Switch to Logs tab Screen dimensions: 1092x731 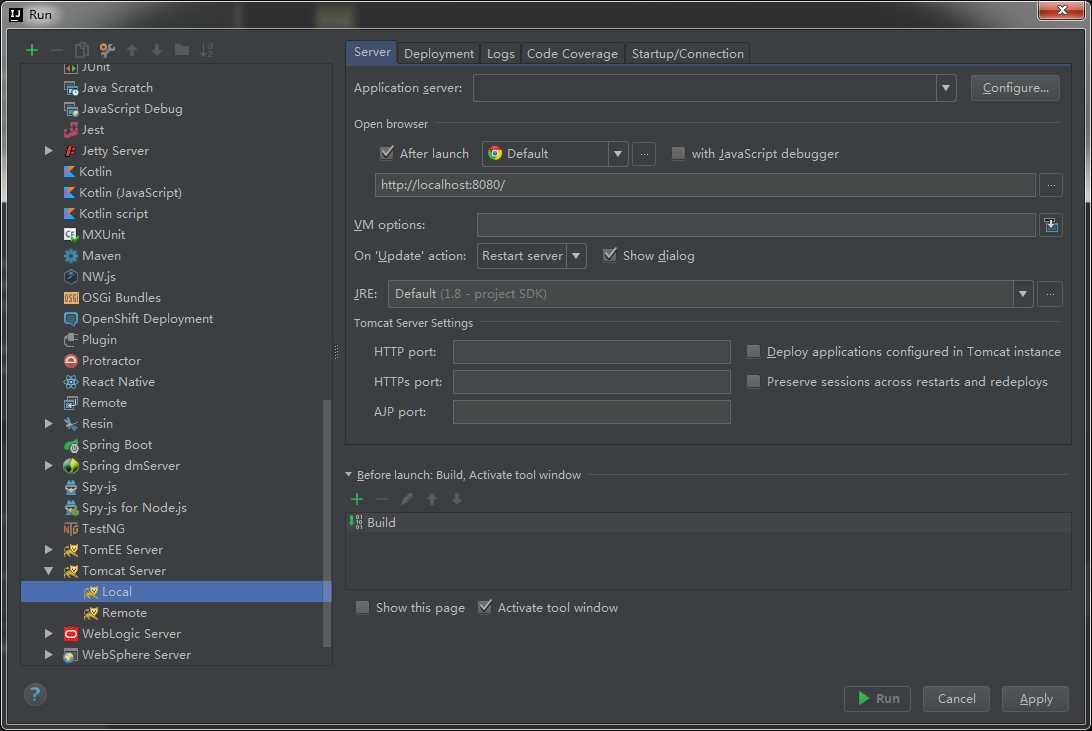[501, 54]
